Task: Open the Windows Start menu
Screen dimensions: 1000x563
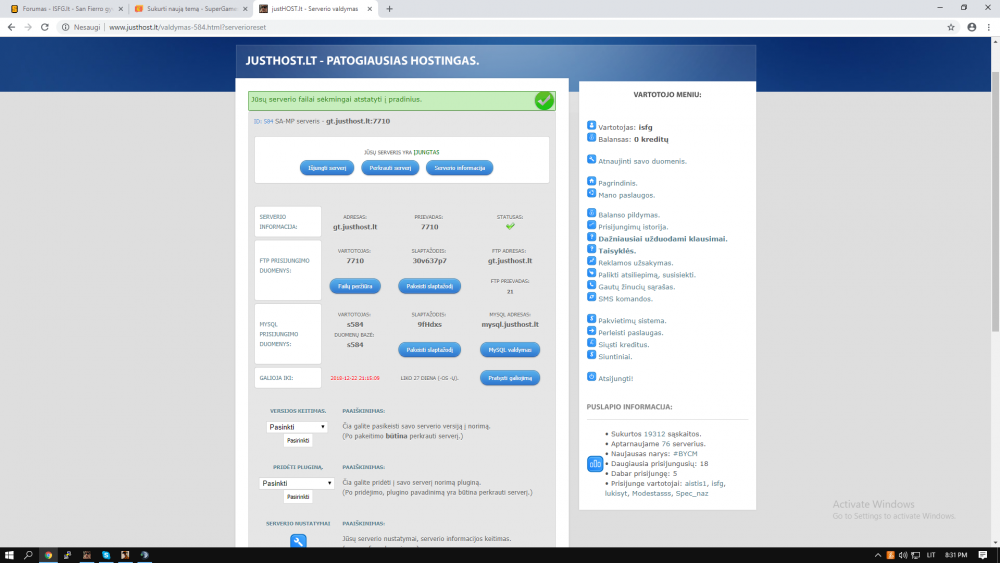Action: coord(9,555)
